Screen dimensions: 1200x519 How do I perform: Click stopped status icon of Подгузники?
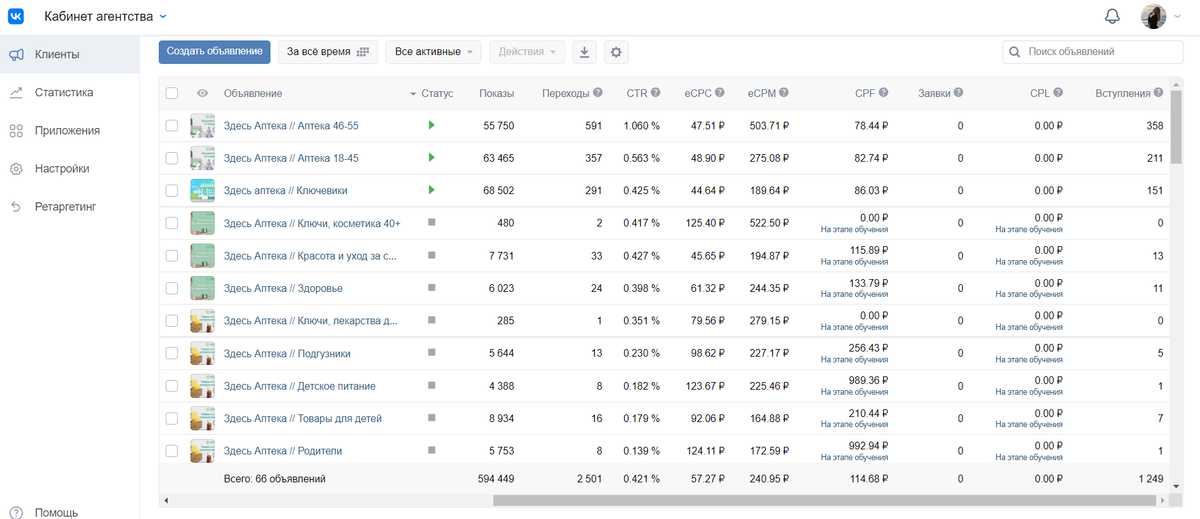pyautogui.click(x=431, y=352)
